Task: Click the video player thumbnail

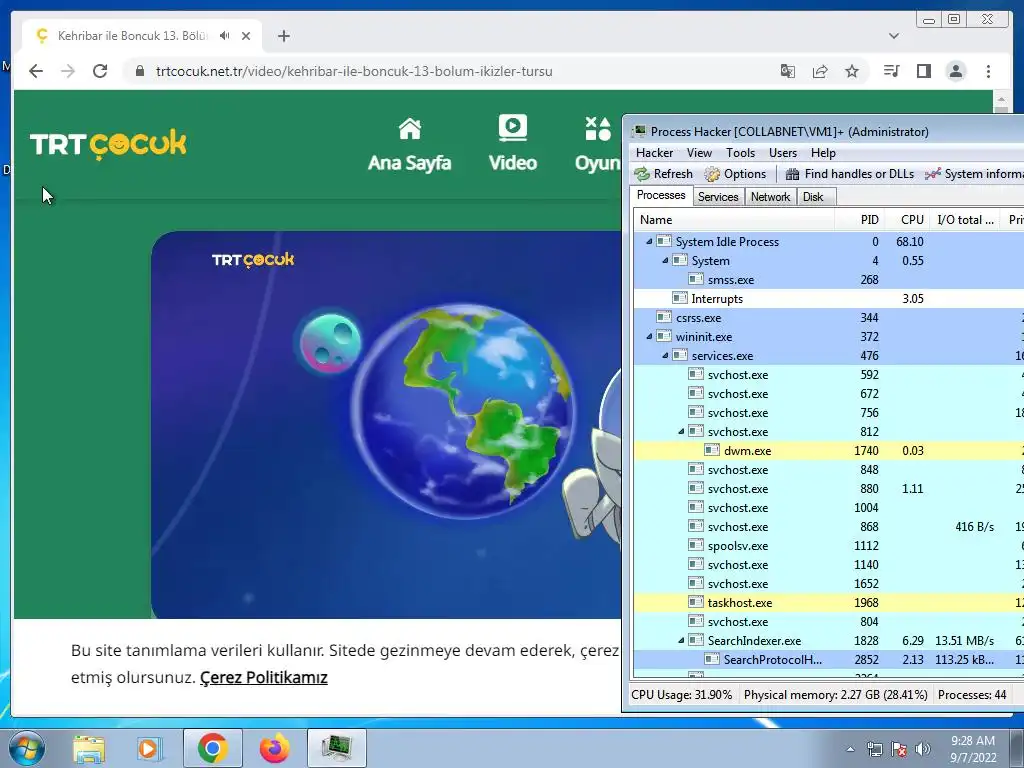Action: [x=386, y=424]
